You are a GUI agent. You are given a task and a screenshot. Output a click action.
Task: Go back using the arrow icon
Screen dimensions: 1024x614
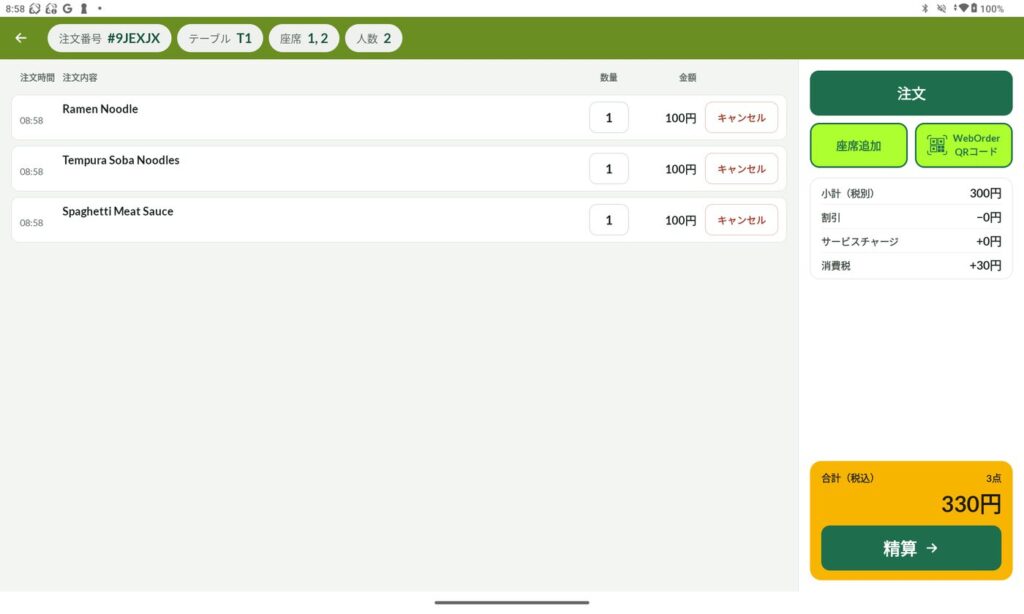(21, 38)
